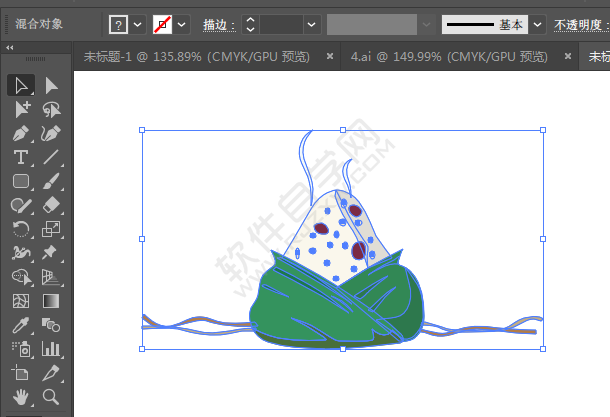Click the 描边 stroke panel link
Image resolution: width=610 pixels, height=417 pixels.
click(217, 24)
